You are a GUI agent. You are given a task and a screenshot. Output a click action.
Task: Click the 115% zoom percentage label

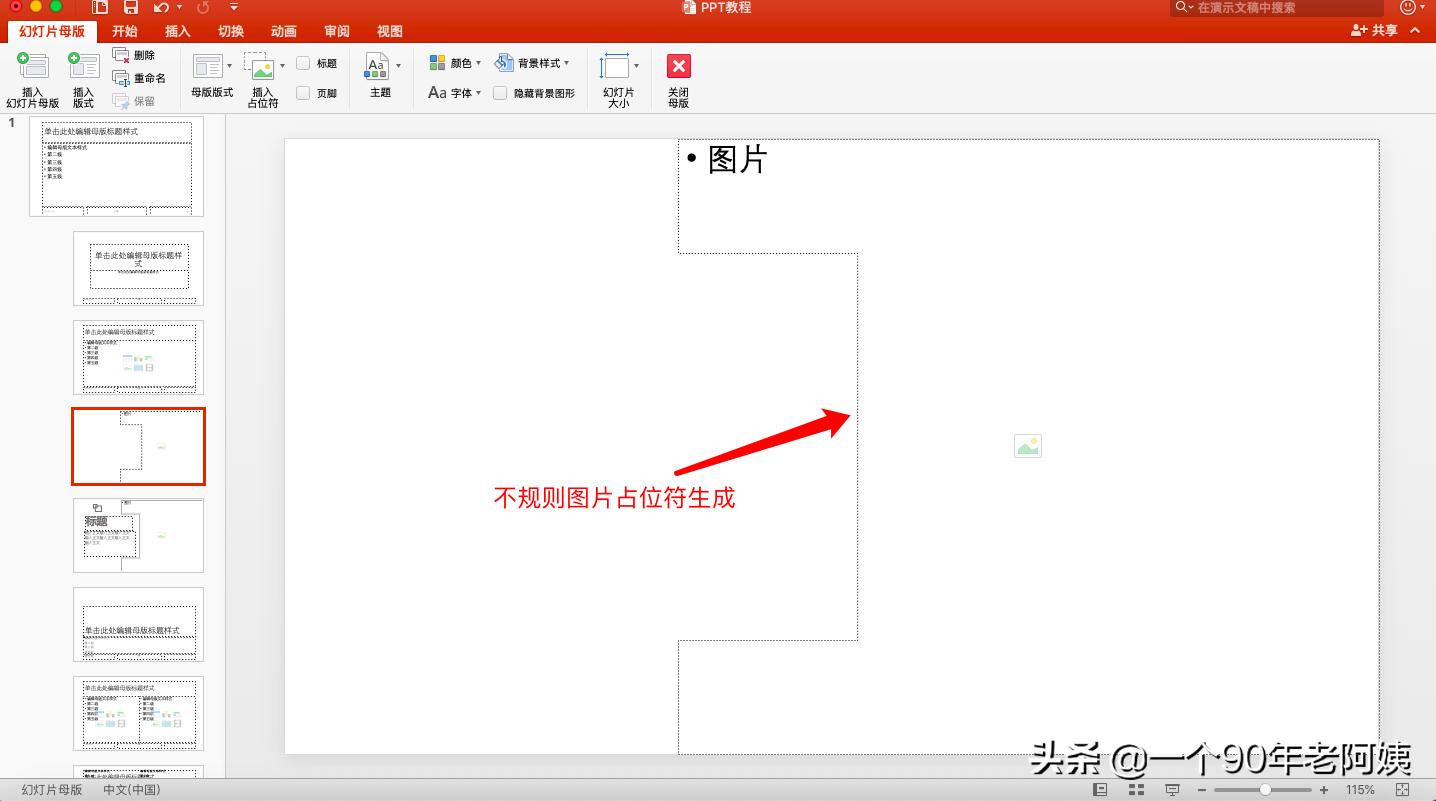1360,789
